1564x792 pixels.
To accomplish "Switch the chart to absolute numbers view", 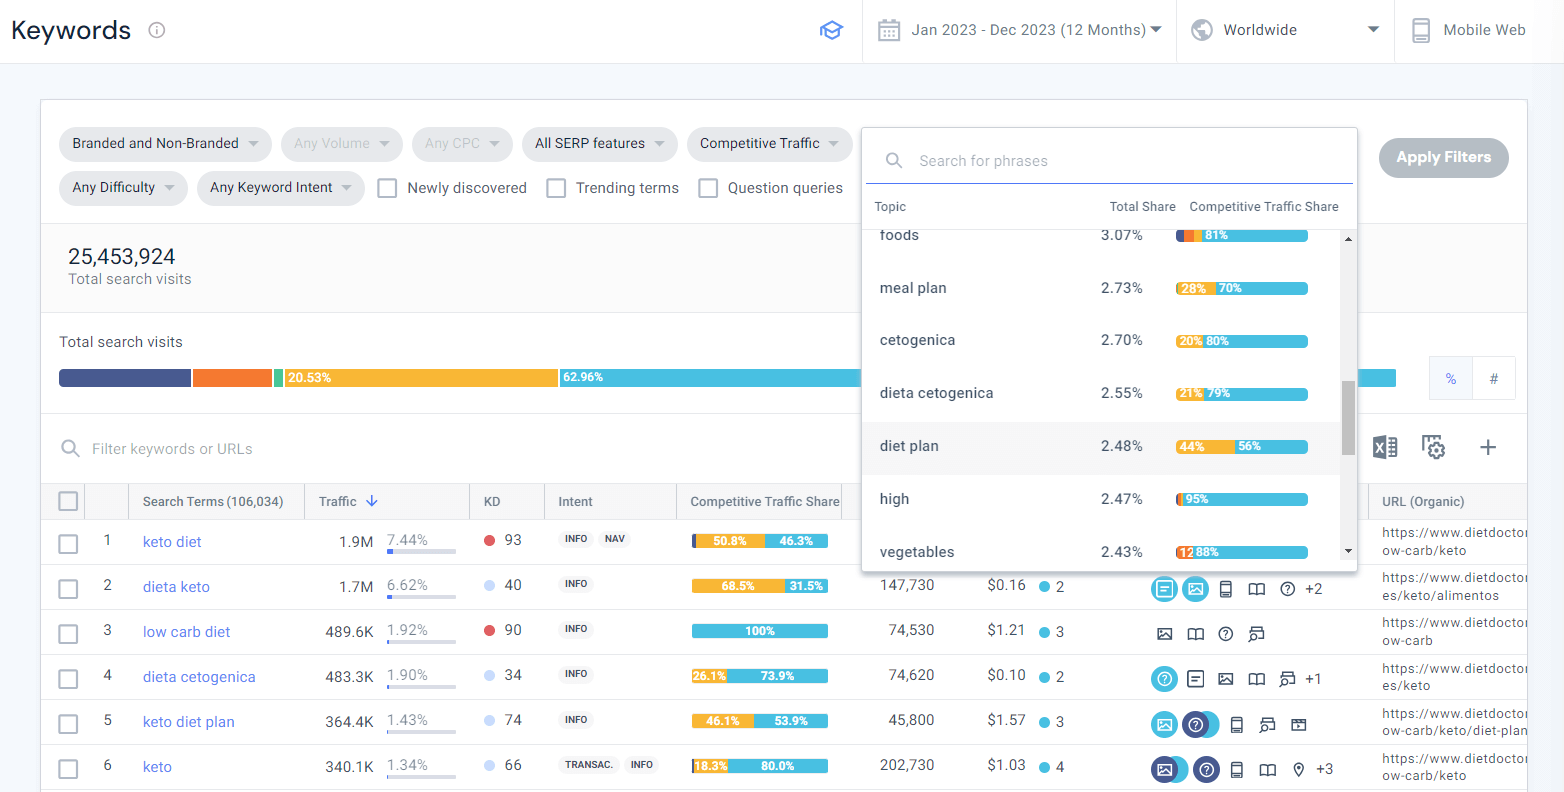I will pyautogui.click(x=1494, y=379).
